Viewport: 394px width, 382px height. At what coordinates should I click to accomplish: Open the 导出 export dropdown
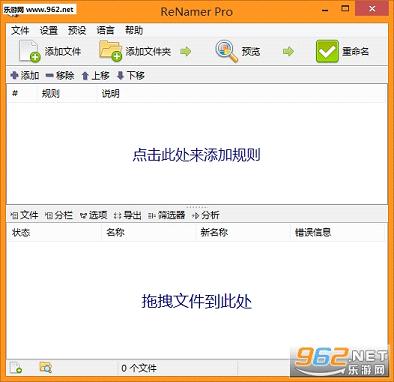pos(128,215)
